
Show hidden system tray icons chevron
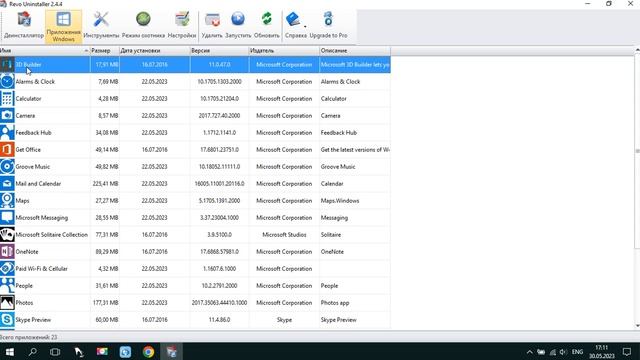(x=529, y=352)
